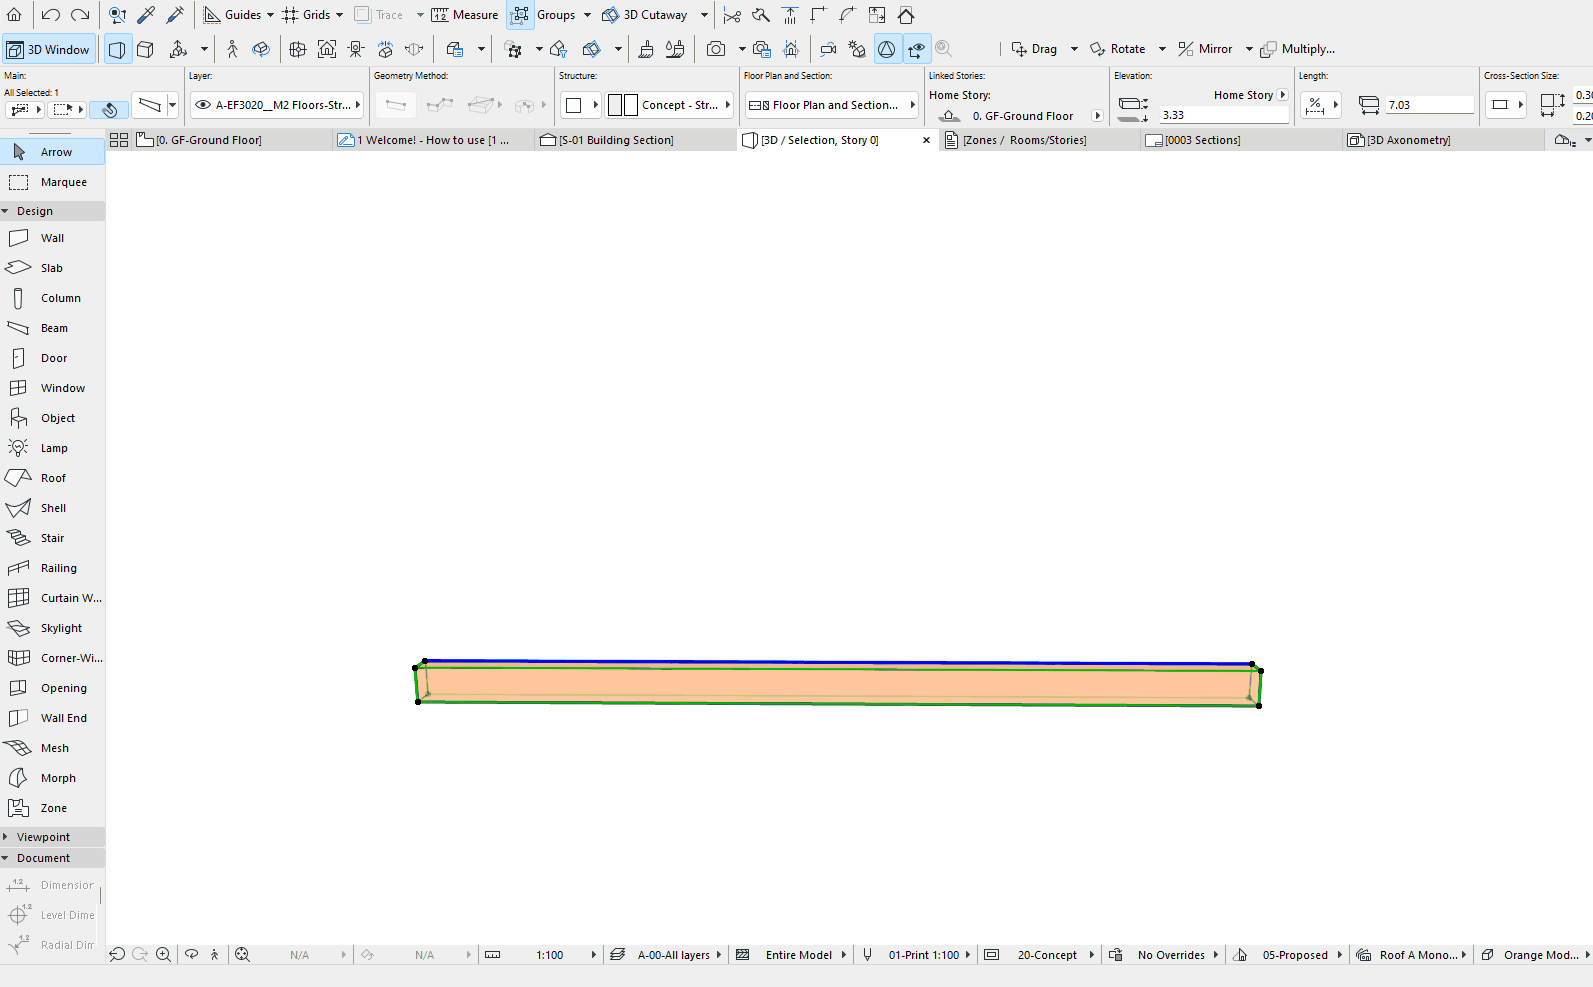Image resolution: width=1593 pixels, height=987 pixels.
Task: Select the Wall tool
Action: [x=52, y=238]
